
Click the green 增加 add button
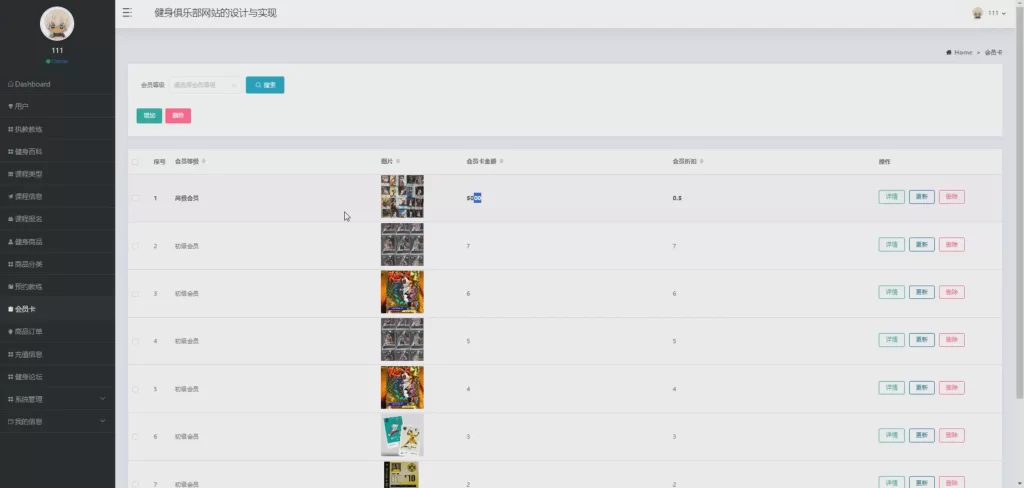(149, 116)
